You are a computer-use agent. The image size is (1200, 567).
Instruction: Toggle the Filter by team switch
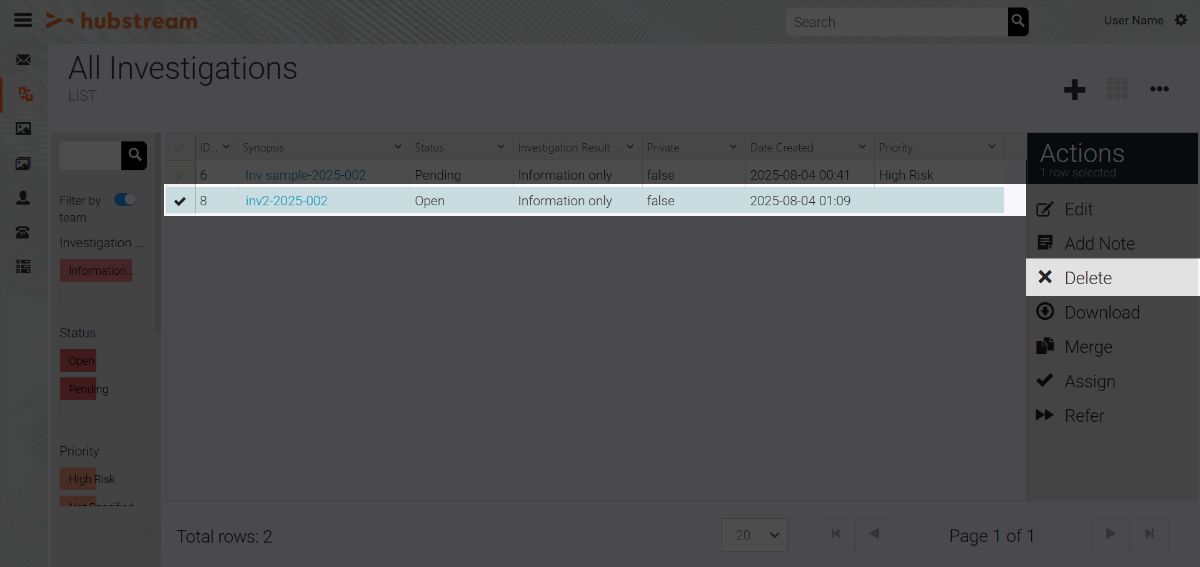(125, 200)
